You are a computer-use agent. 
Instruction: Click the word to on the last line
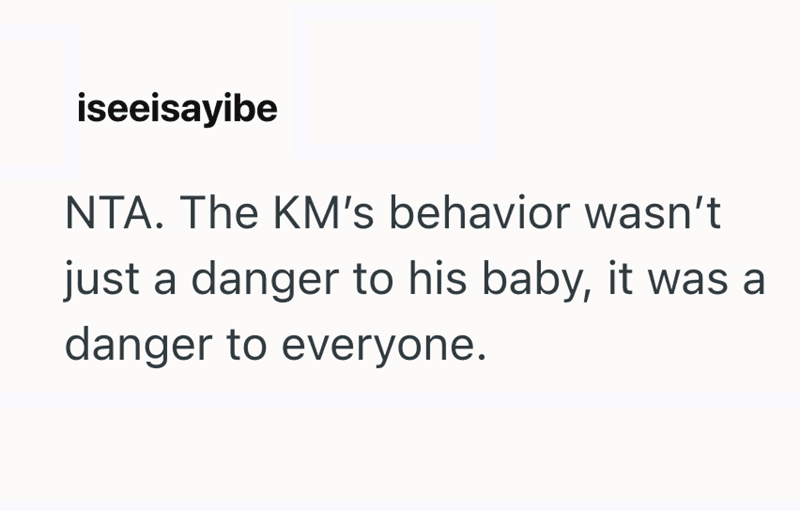tap(247, 346)
